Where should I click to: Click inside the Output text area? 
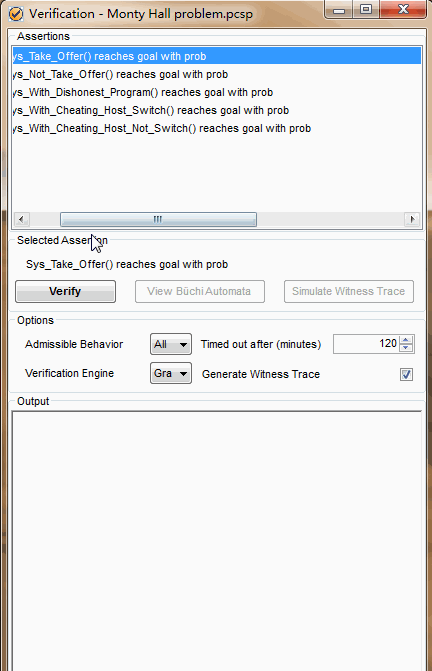click(216, 541)
